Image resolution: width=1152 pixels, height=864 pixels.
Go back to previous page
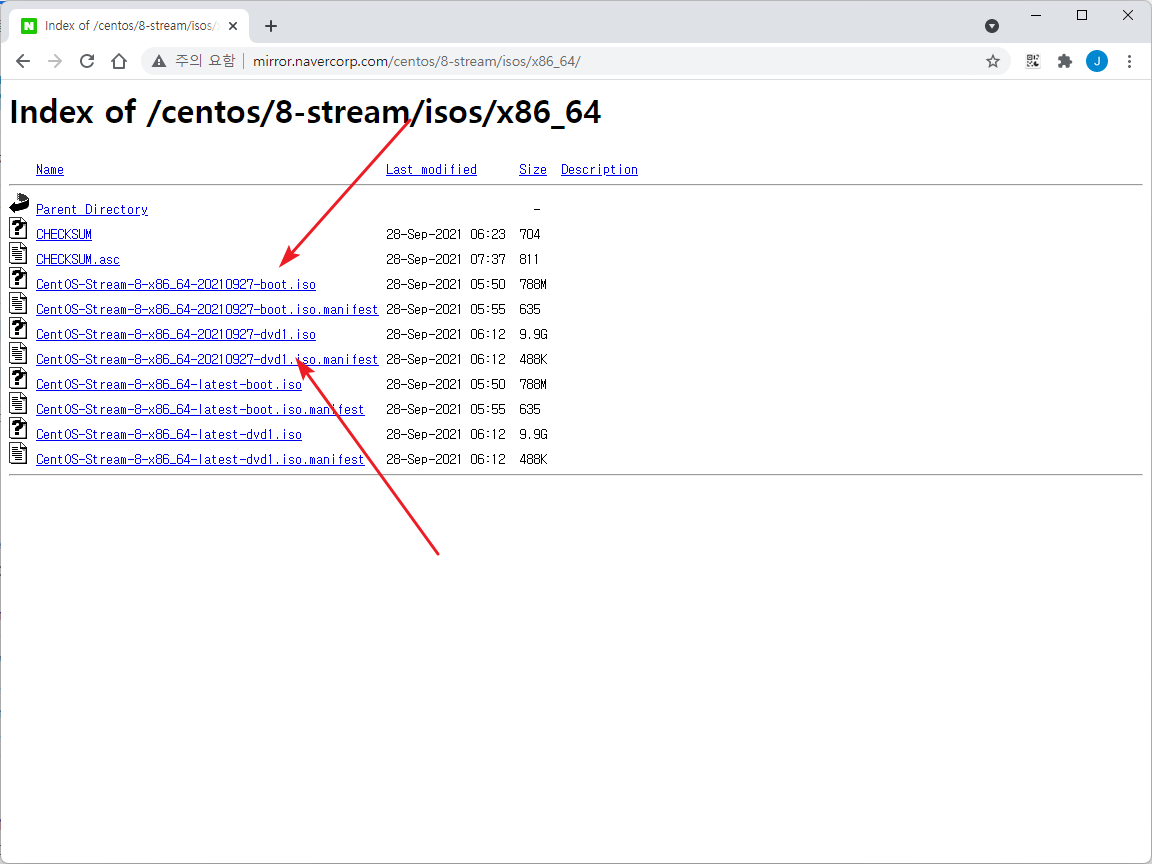23,62
